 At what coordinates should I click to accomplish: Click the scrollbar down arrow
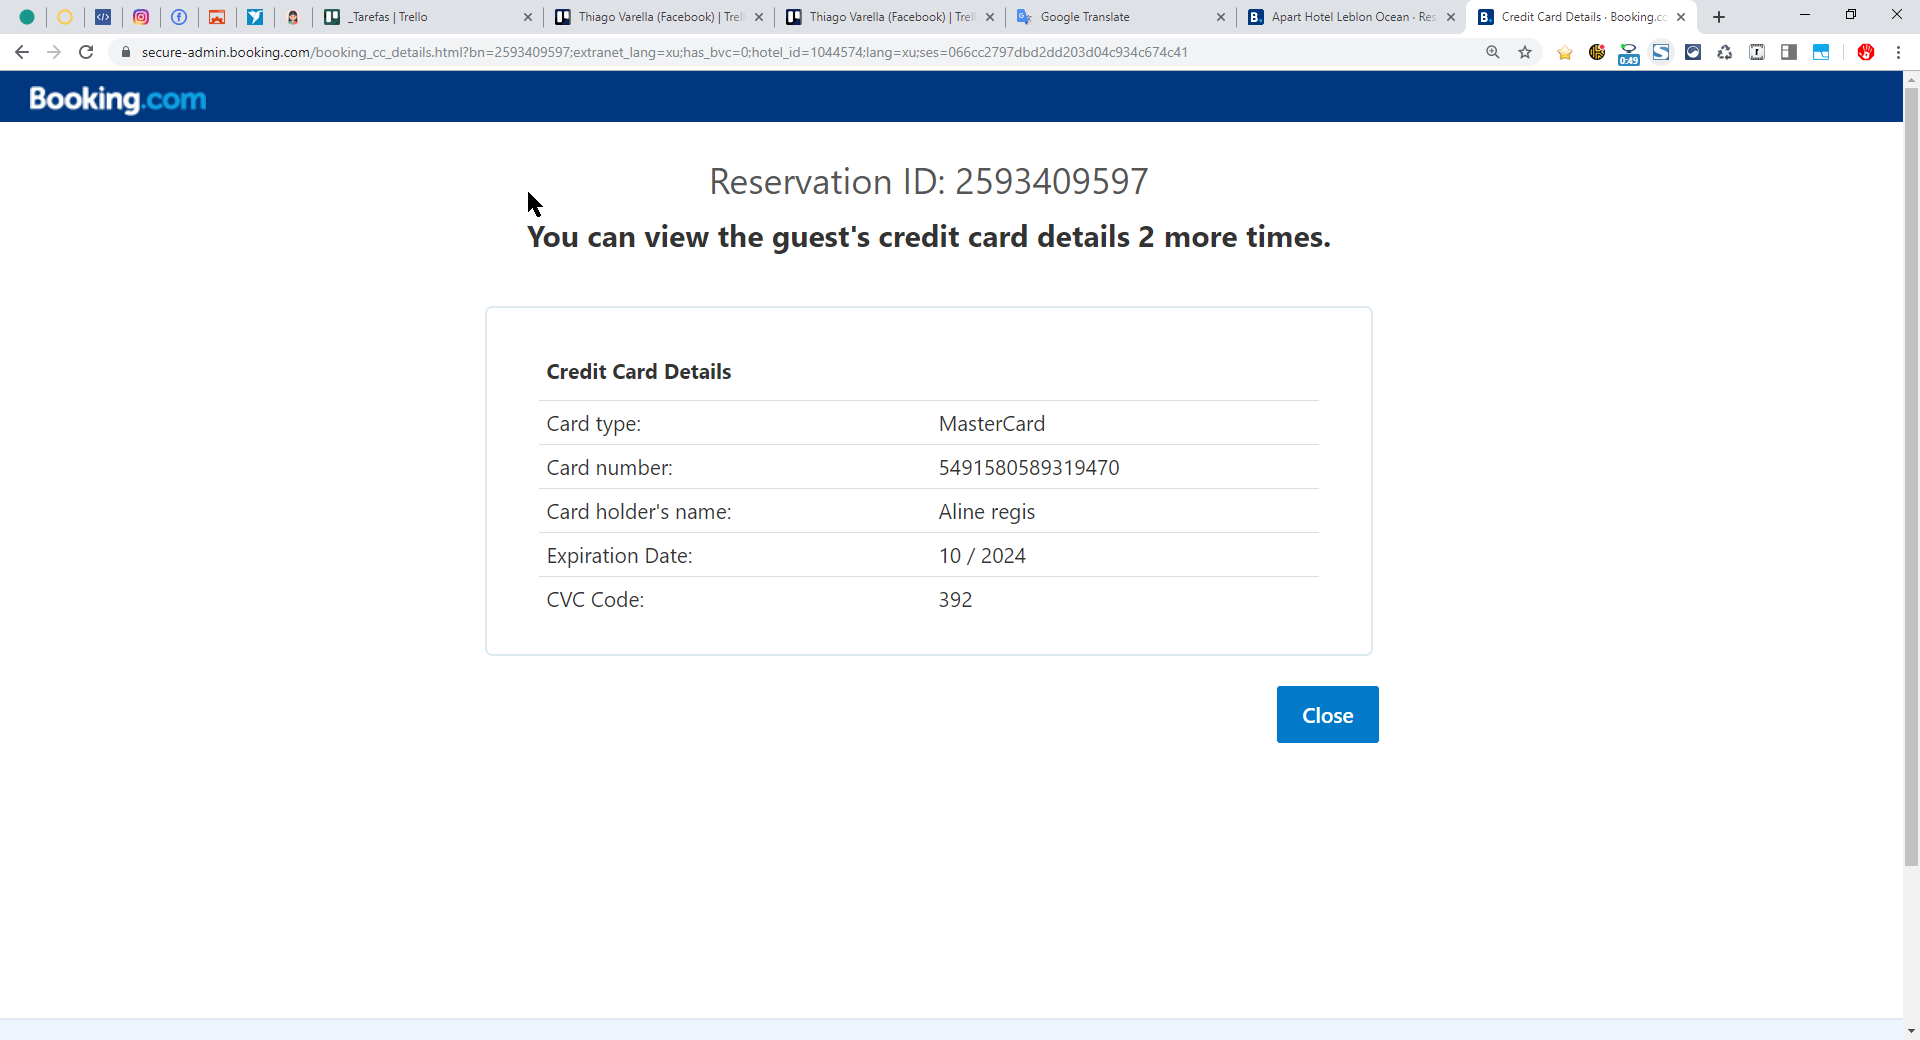(x=1911, y=1030)
